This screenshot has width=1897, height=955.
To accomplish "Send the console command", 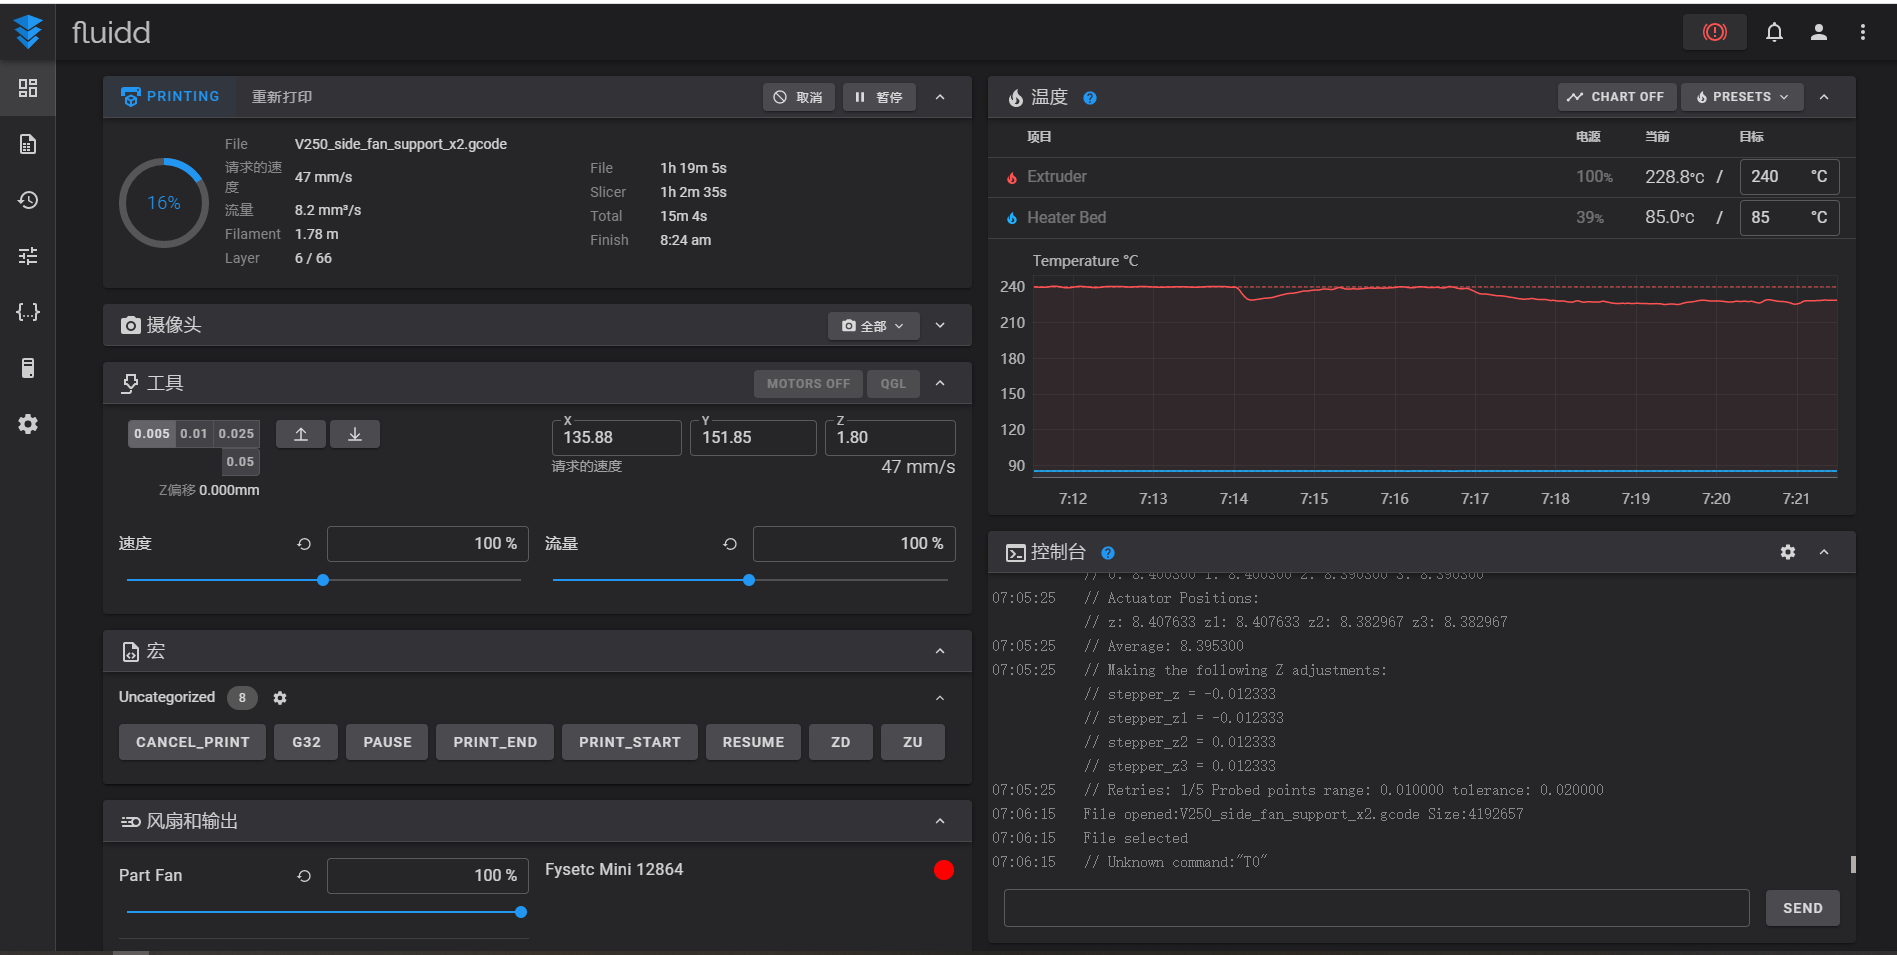I will tap(1803, 908).
